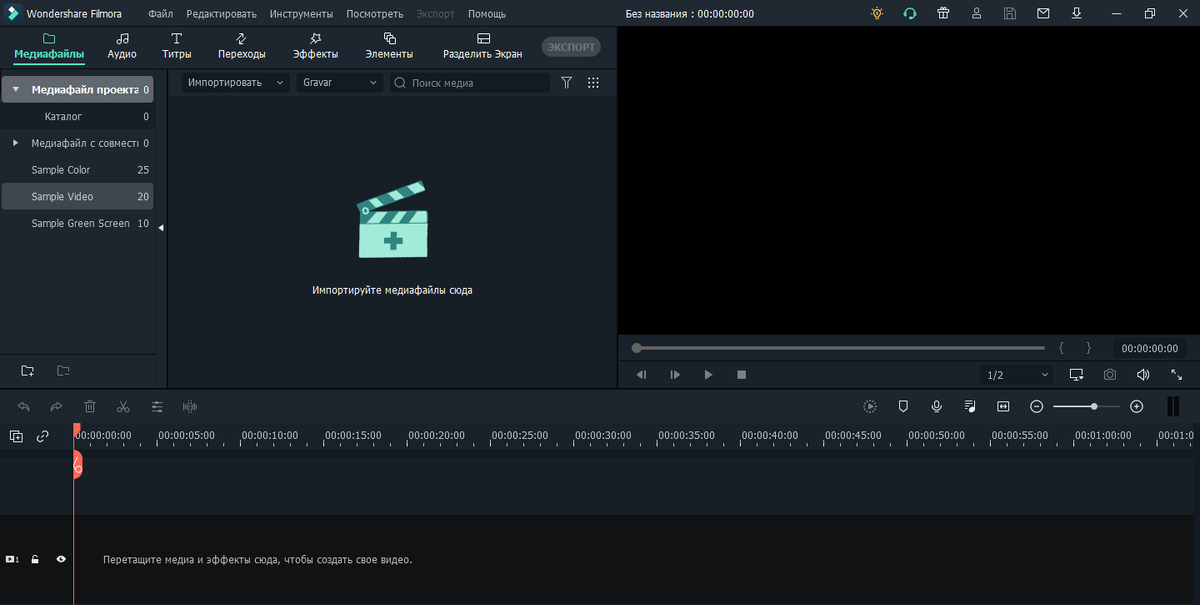Image resolution: width=1200 pixels, height=605 pixels.
Task: Open the Инструменты menu
Action: [x=301, y=14]
